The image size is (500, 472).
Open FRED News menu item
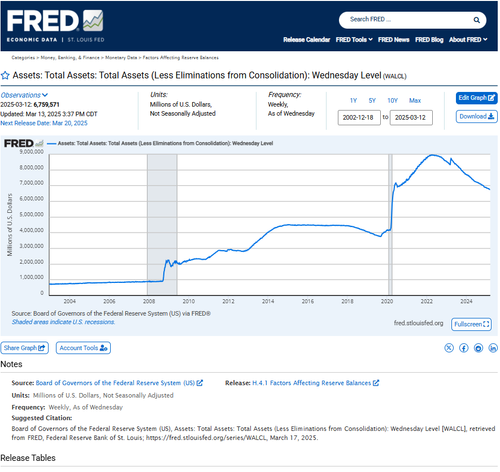pos(393,40)
